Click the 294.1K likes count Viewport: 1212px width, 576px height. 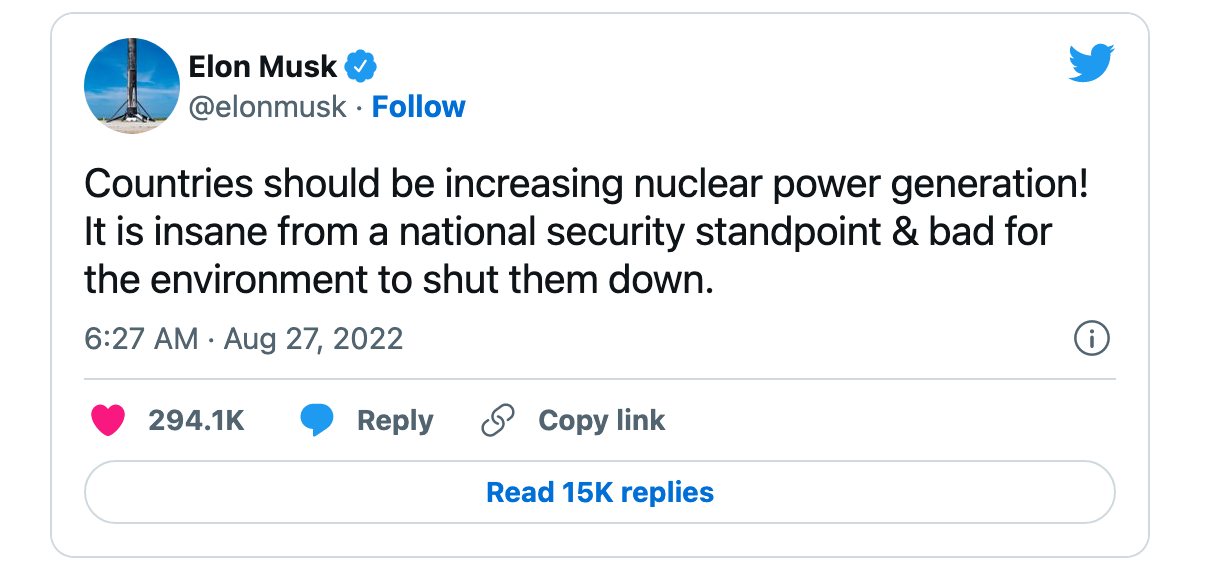196,421
